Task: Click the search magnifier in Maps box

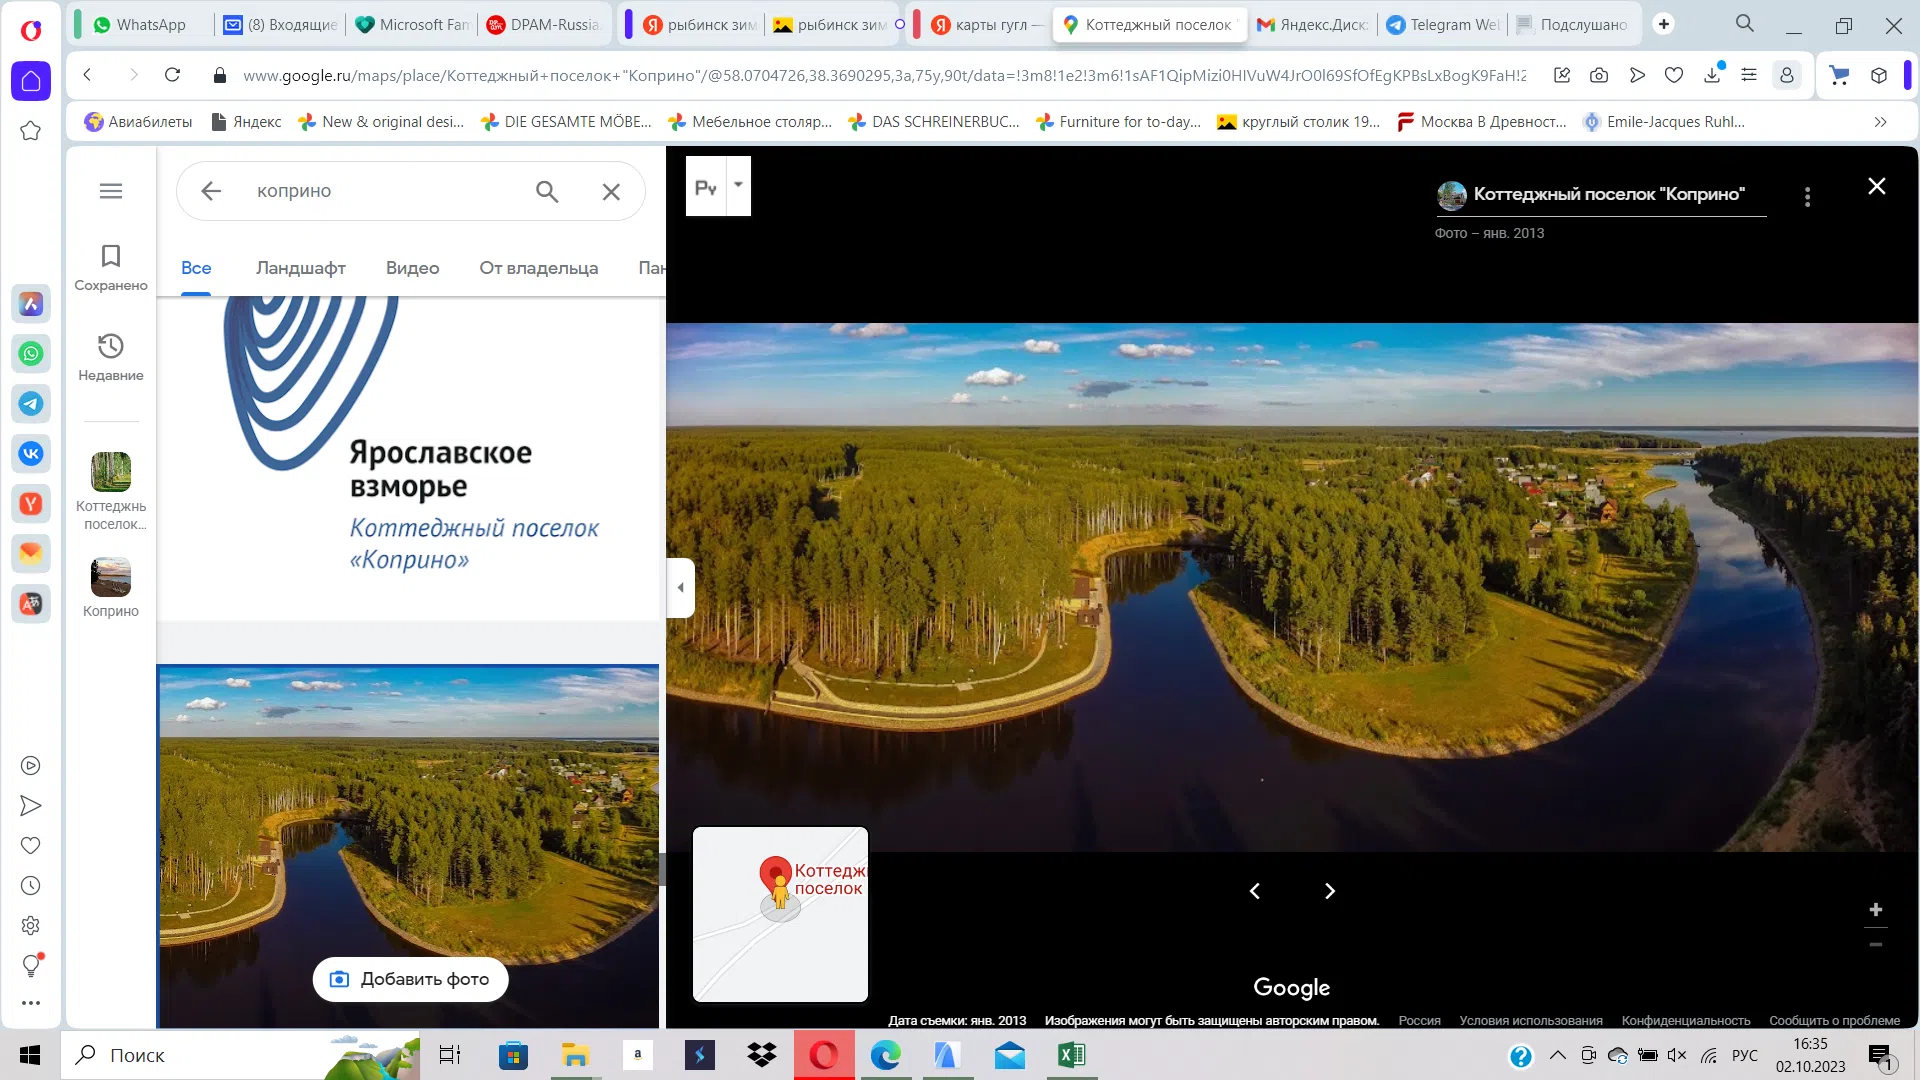Action: [547, 191]
